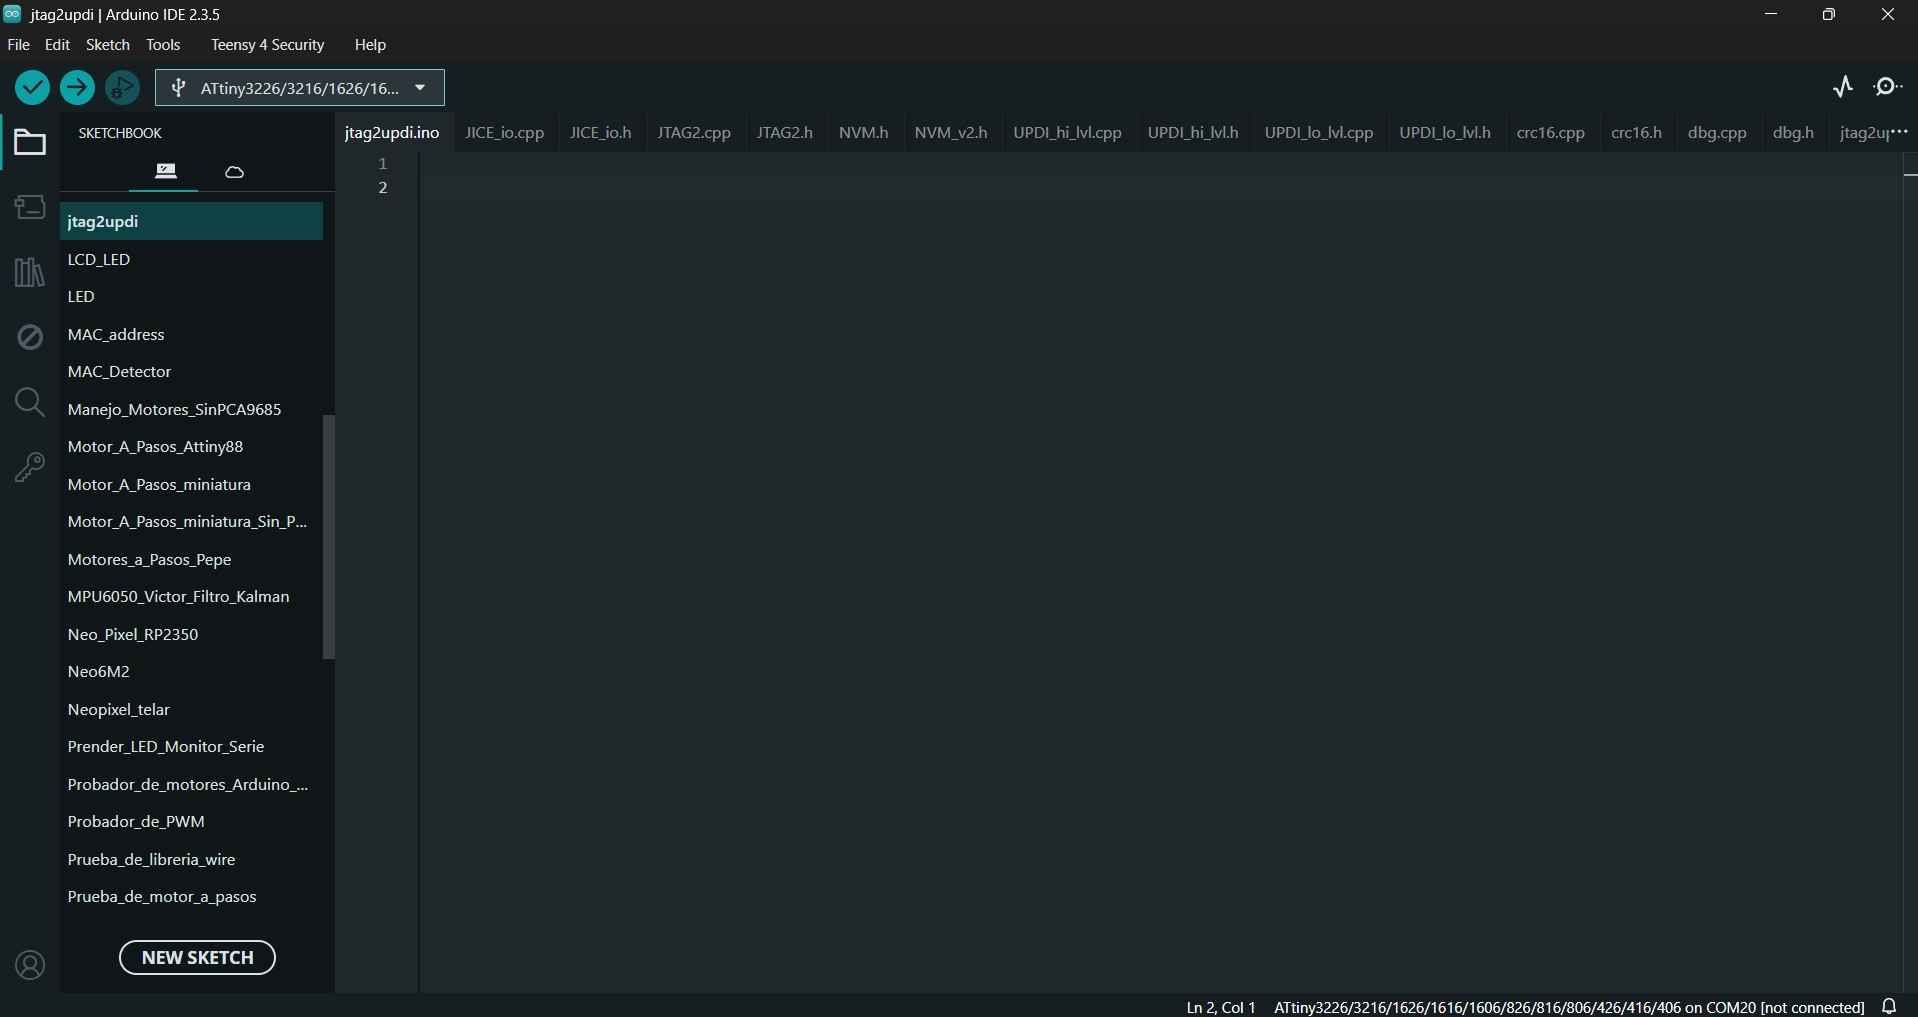Image resolution: width=1918 pixels, height=1017 pixels.
Task: Open the Sketch menu
Action: point(108,45)
